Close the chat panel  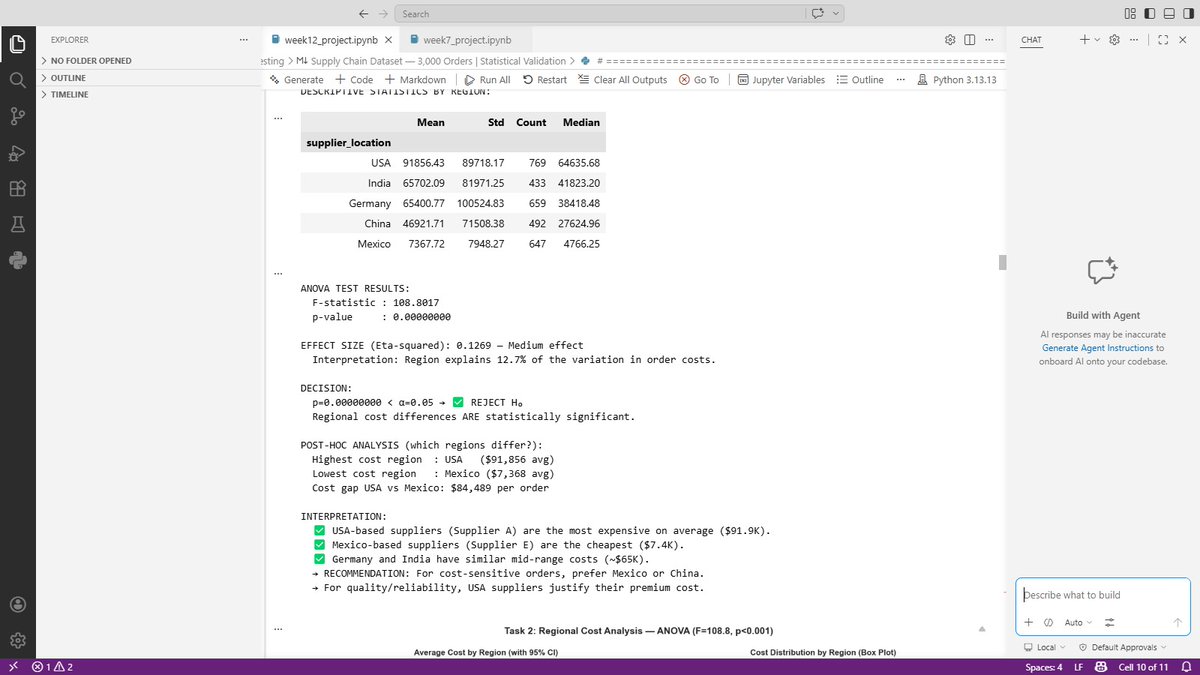click(x=1183, y=40)
